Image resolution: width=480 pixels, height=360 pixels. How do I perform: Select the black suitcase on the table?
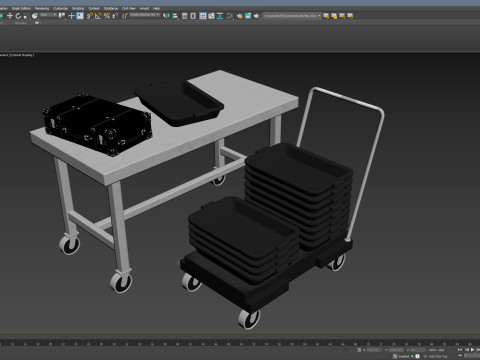(97, 125)
